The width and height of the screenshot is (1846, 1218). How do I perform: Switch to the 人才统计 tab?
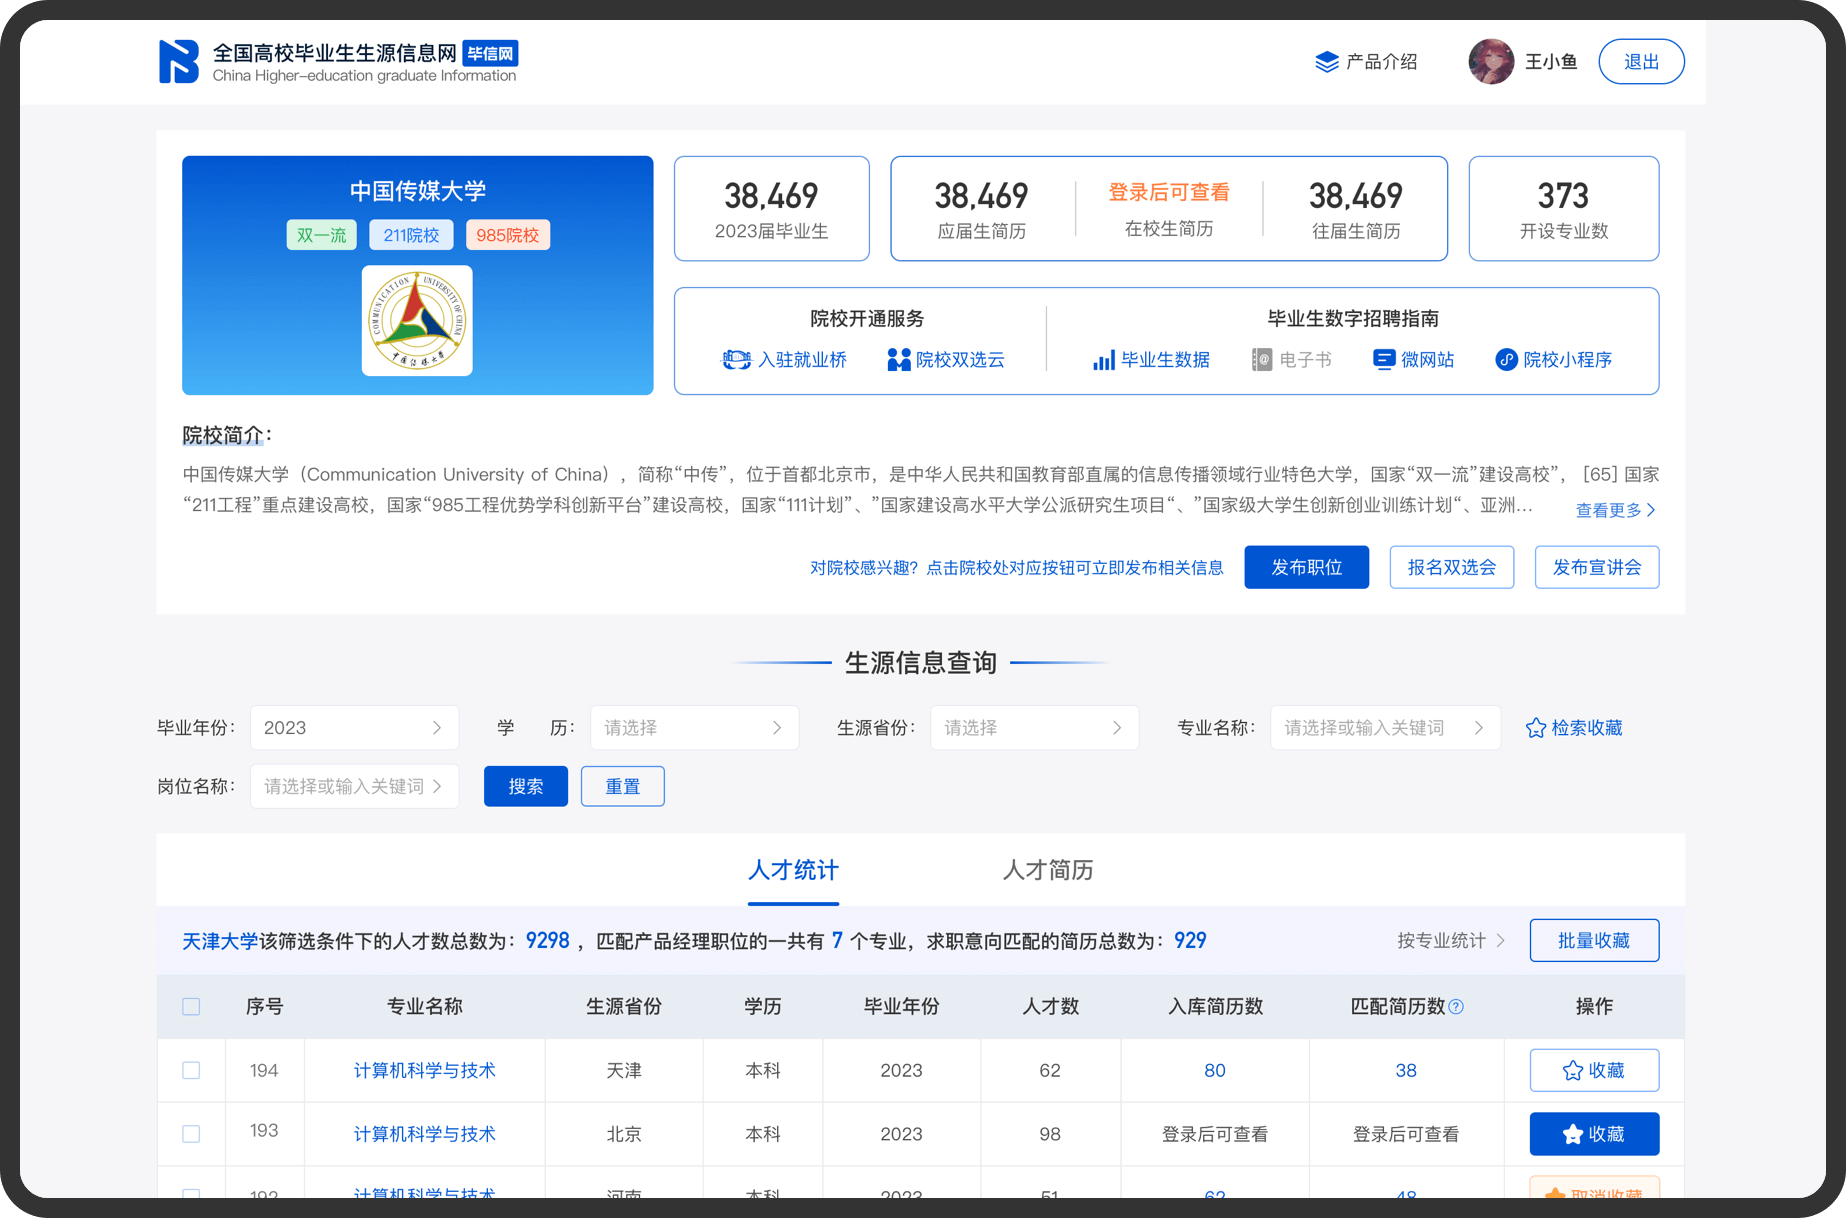pyautogui.click(x=793, y=870)
